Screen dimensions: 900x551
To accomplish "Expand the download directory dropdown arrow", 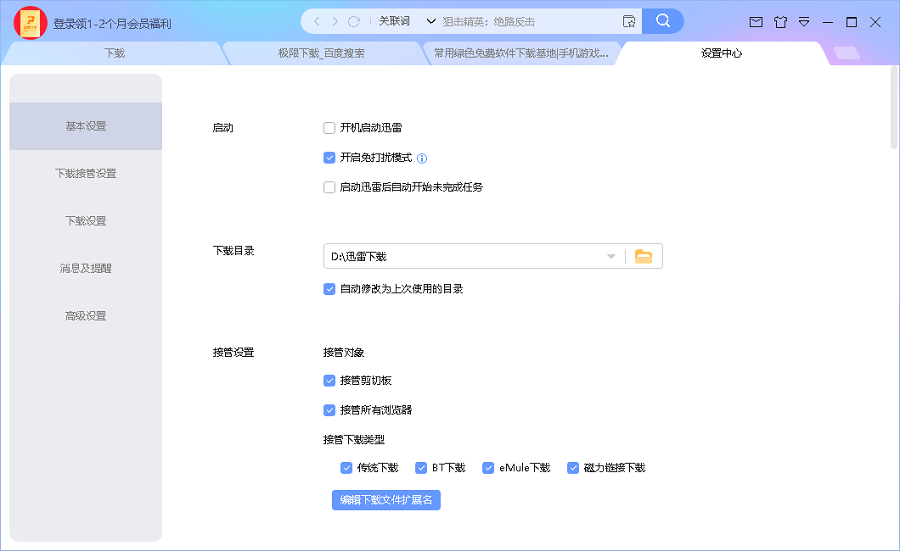I will point(611,257).
